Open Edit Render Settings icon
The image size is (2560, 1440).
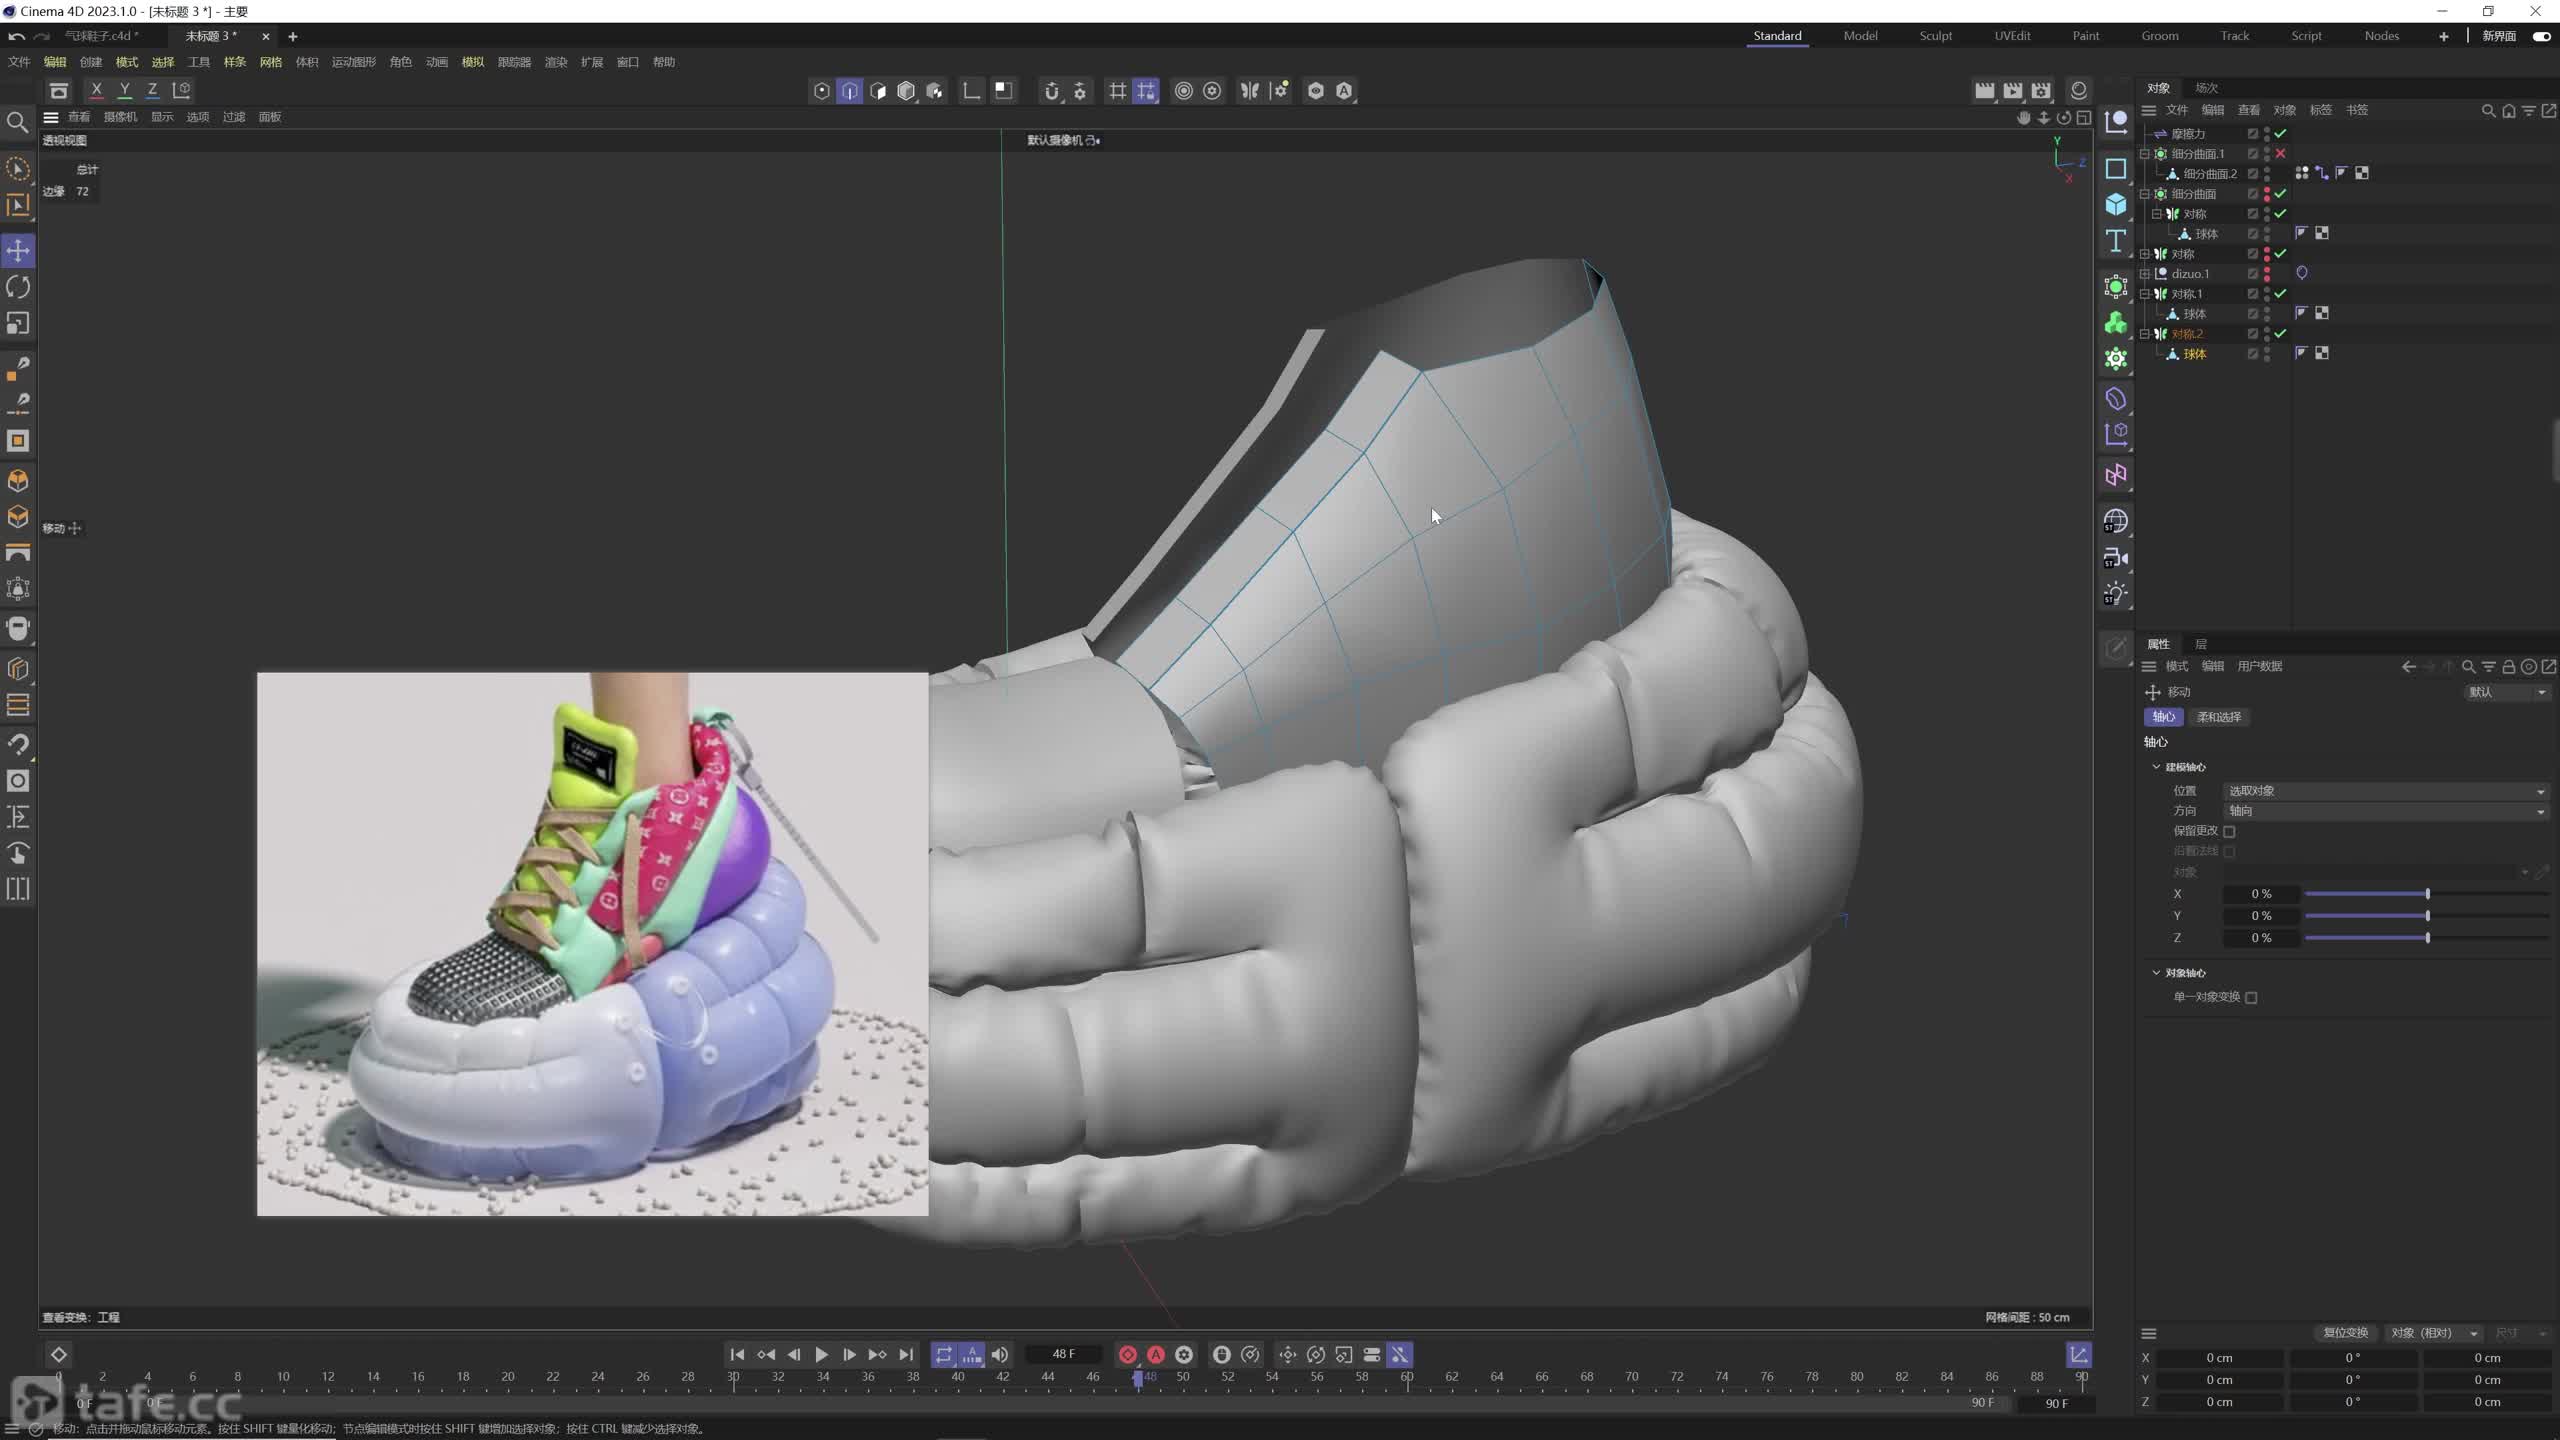2041,91
